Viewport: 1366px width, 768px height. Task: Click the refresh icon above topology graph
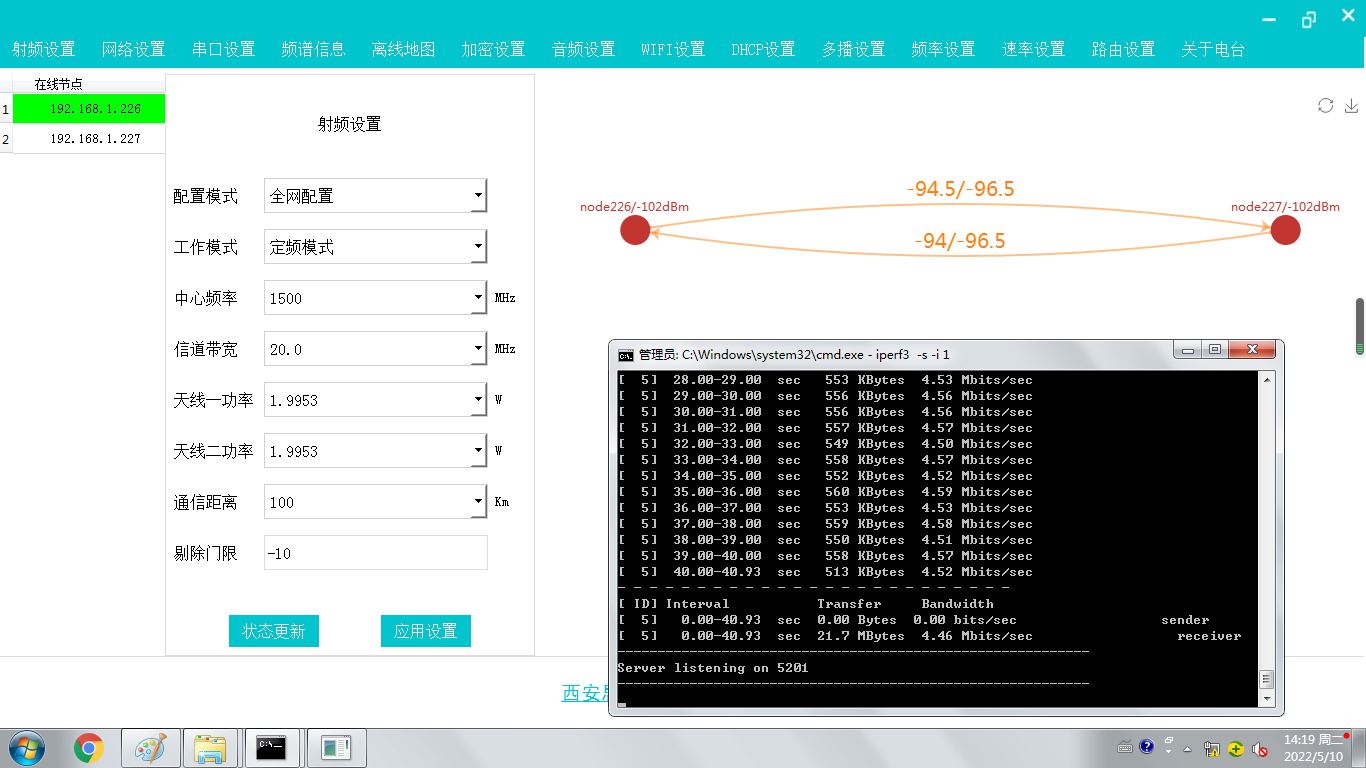[1325, 105]
